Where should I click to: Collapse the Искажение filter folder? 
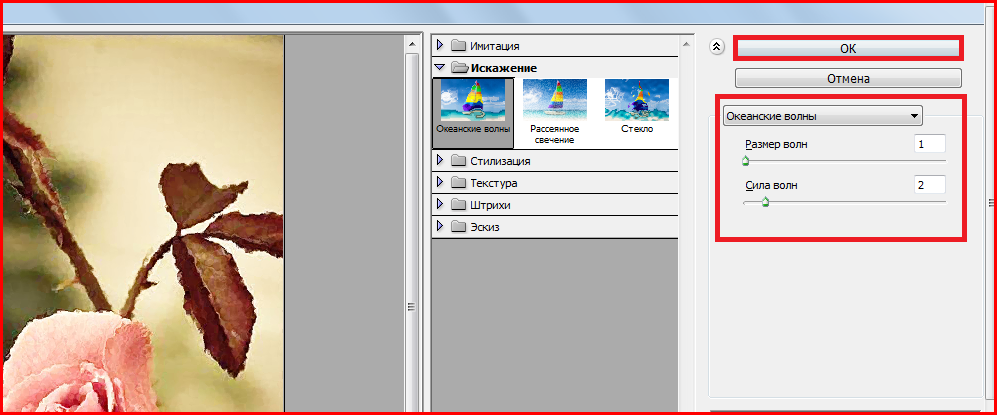pos(439,67)
